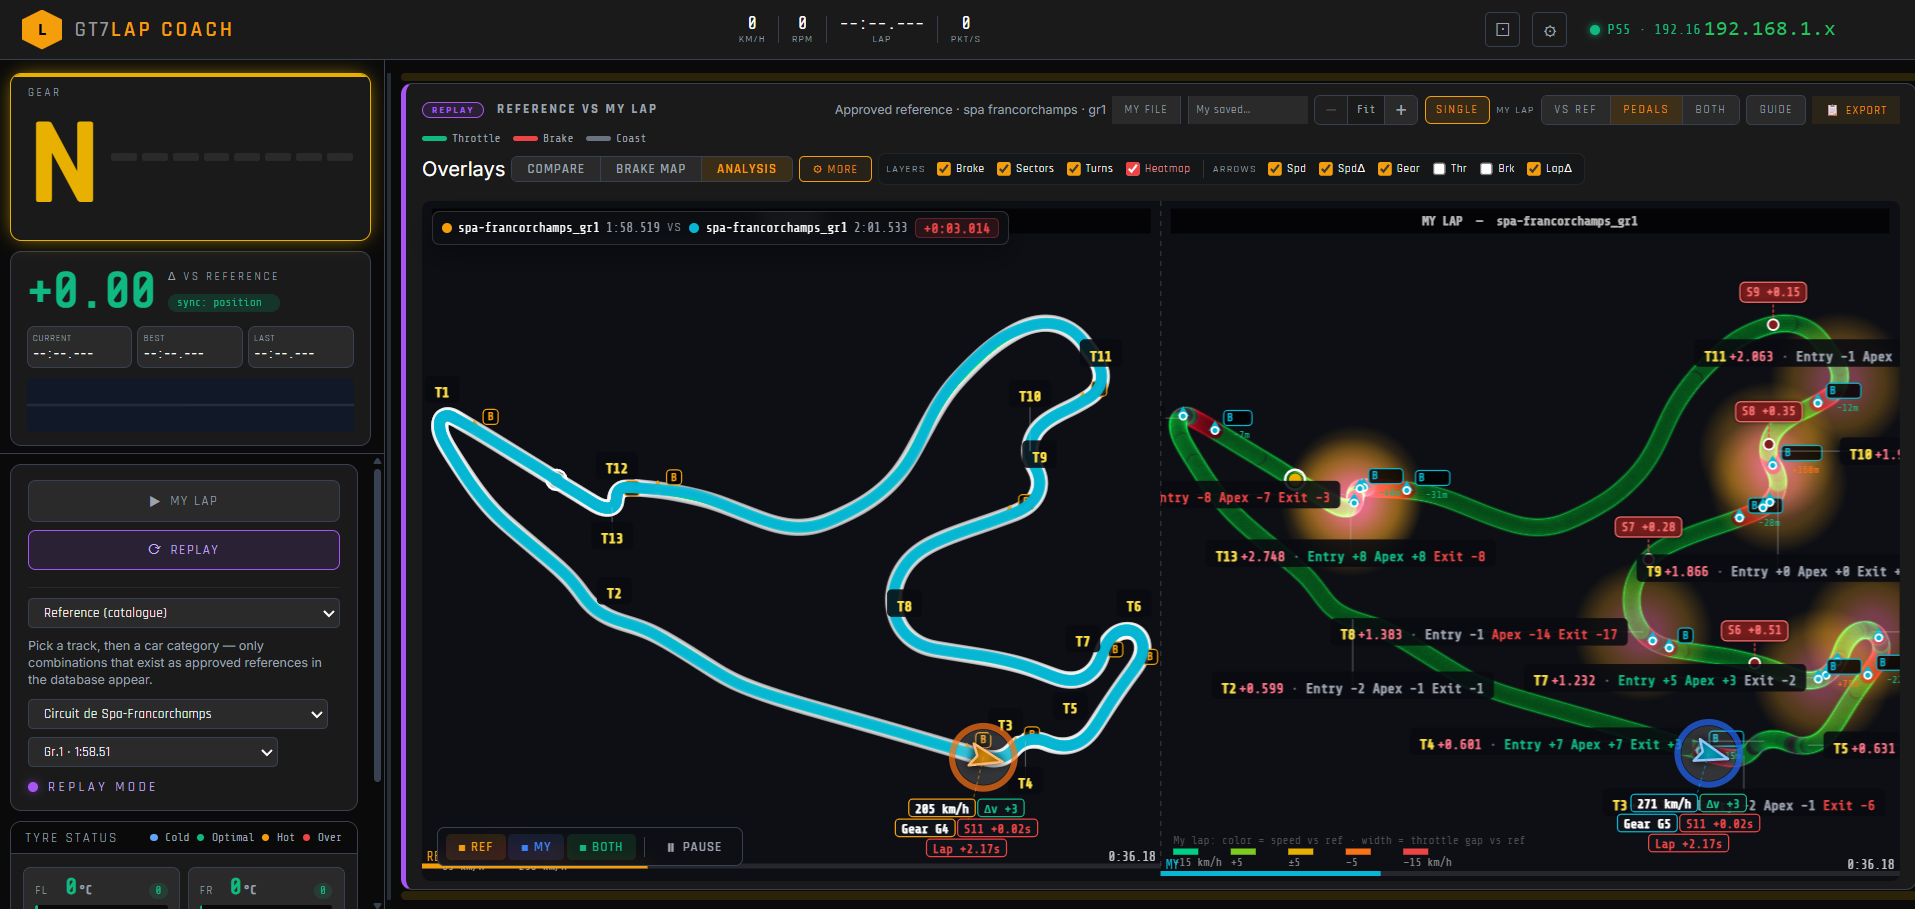Image resolution: width=1915 pixels, height=909 pixels.
Task: Click the replay progress bar under left map
Action: coord(790,866)
